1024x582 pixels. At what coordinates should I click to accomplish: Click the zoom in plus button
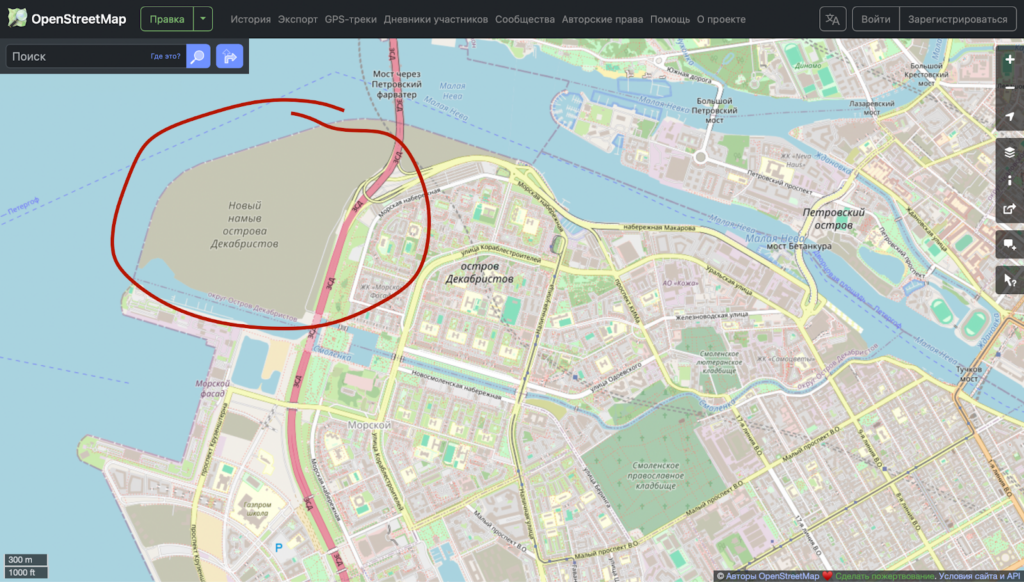point(1009,60)
